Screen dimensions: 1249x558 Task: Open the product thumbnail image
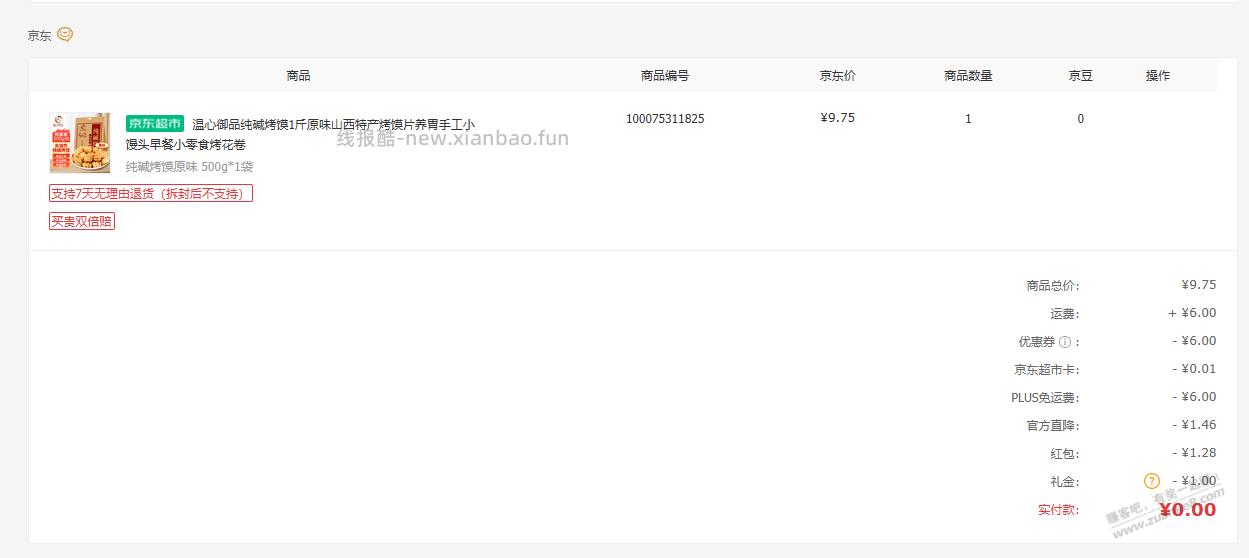pyautogui.click(x=80, y=142)
